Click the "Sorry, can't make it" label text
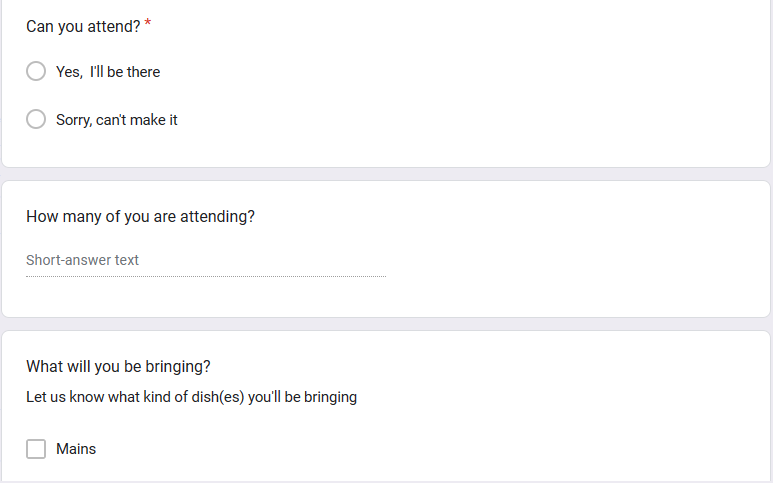This screenshot has width=773, height=483. tap(117, 120)
